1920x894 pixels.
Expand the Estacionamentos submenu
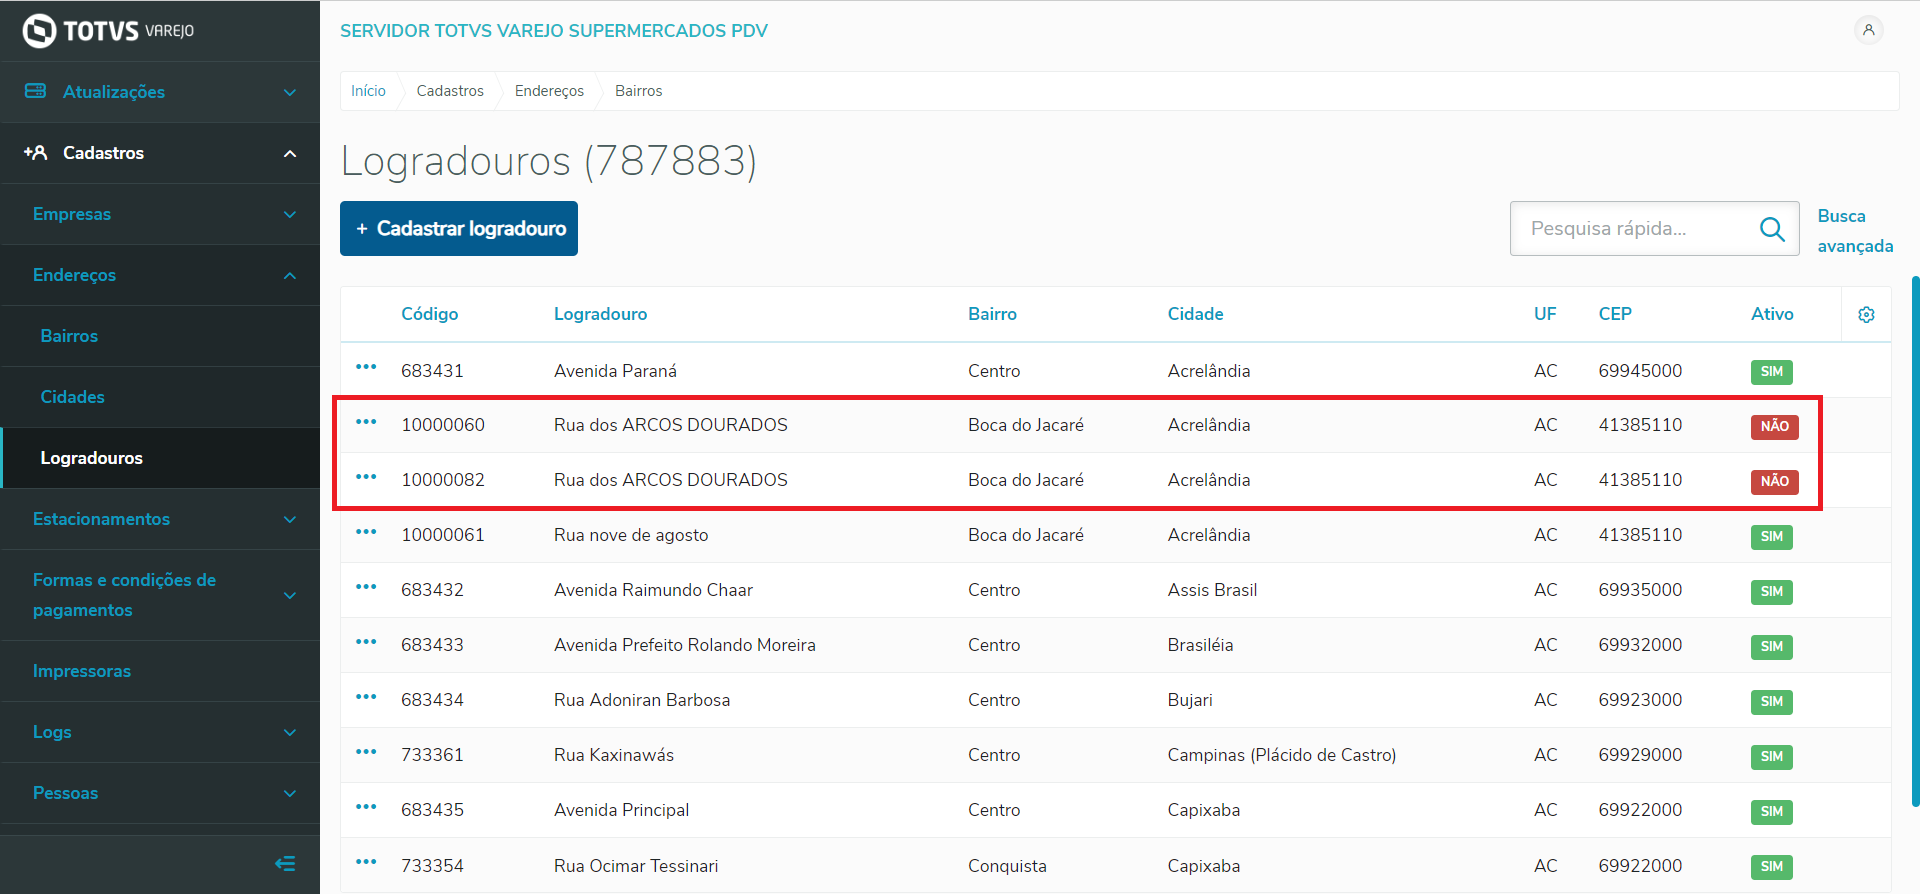click(x=160, y=519)
